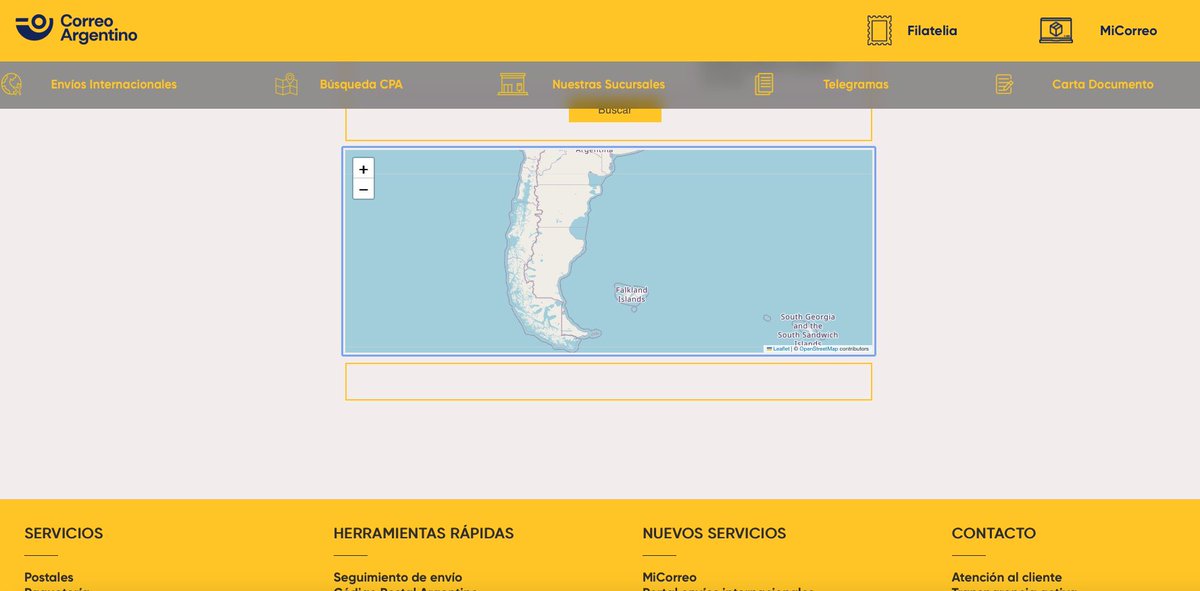The image size is (1200, 591).
Task: Open the OpenStreetMap attribution link
Action: click(818, 349)
